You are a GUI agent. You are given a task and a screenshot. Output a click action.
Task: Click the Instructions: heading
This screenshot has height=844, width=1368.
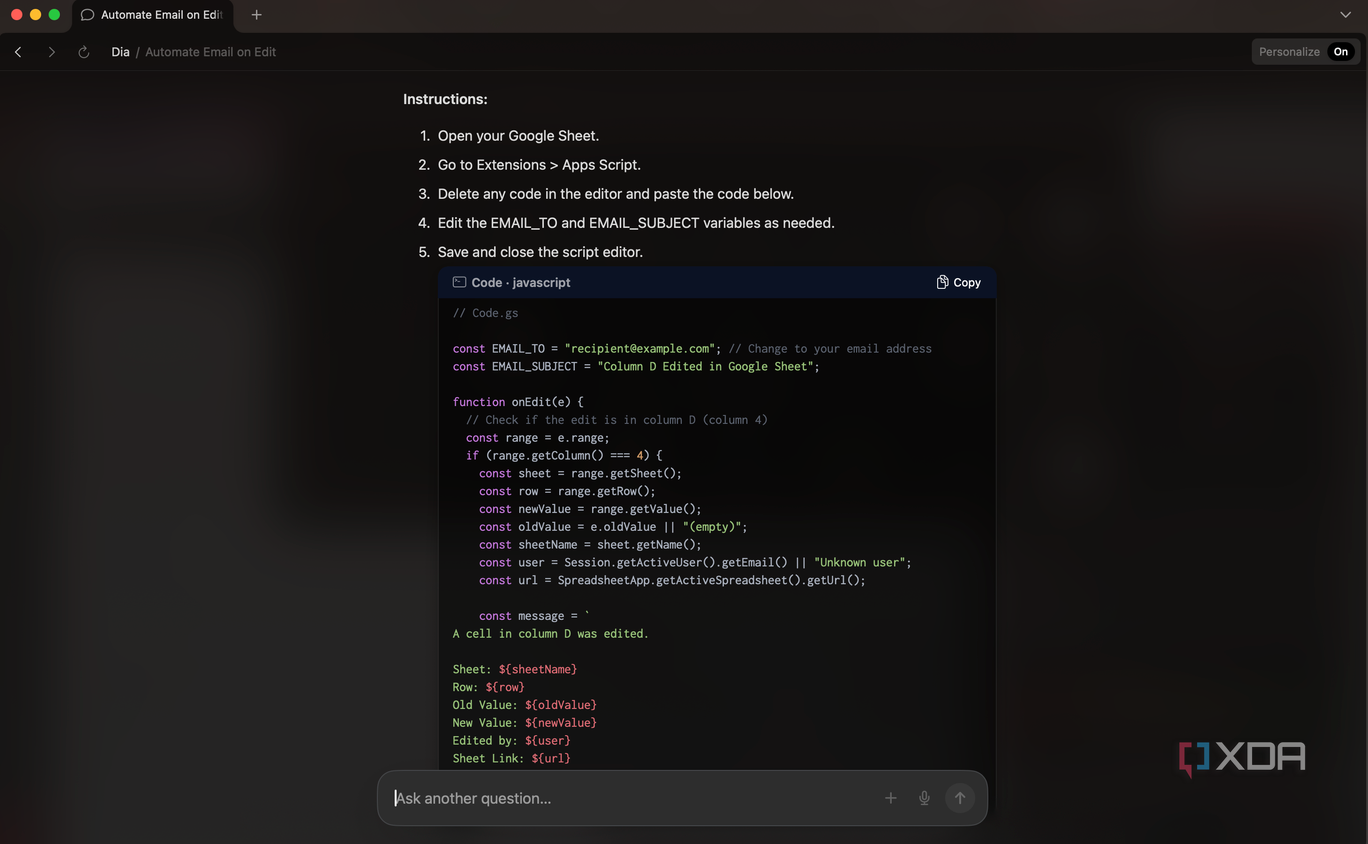(x=445, y=99)
